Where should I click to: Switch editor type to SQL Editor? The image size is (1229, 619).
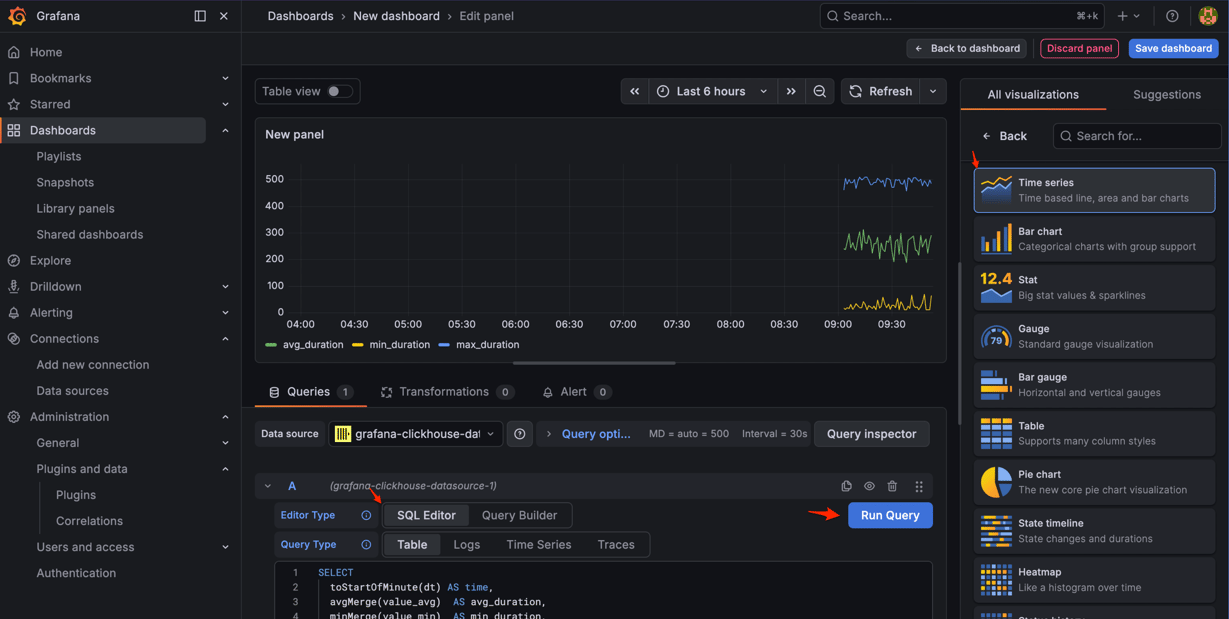[426, 515]
